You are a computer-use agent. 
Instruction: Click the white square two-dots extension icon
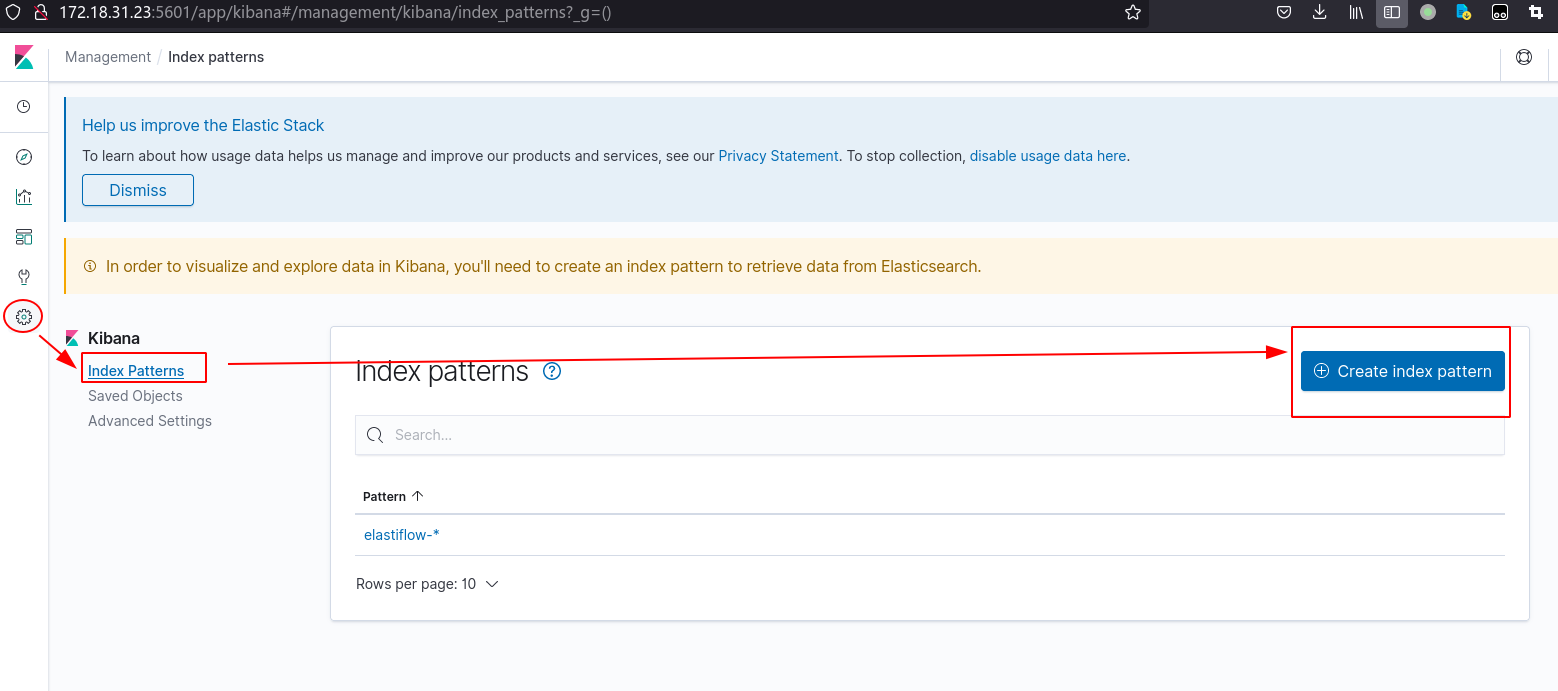1500,13
